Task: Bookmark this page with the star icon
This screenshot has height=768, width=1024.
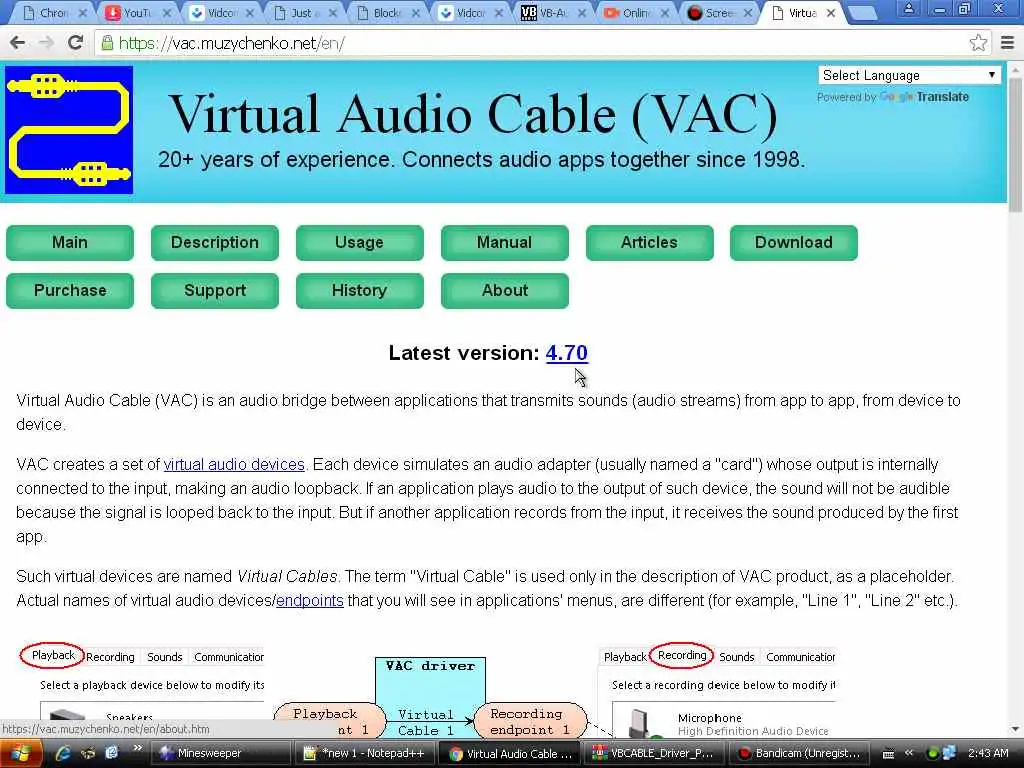Action: pyautogui.click(x=978, y=43)
